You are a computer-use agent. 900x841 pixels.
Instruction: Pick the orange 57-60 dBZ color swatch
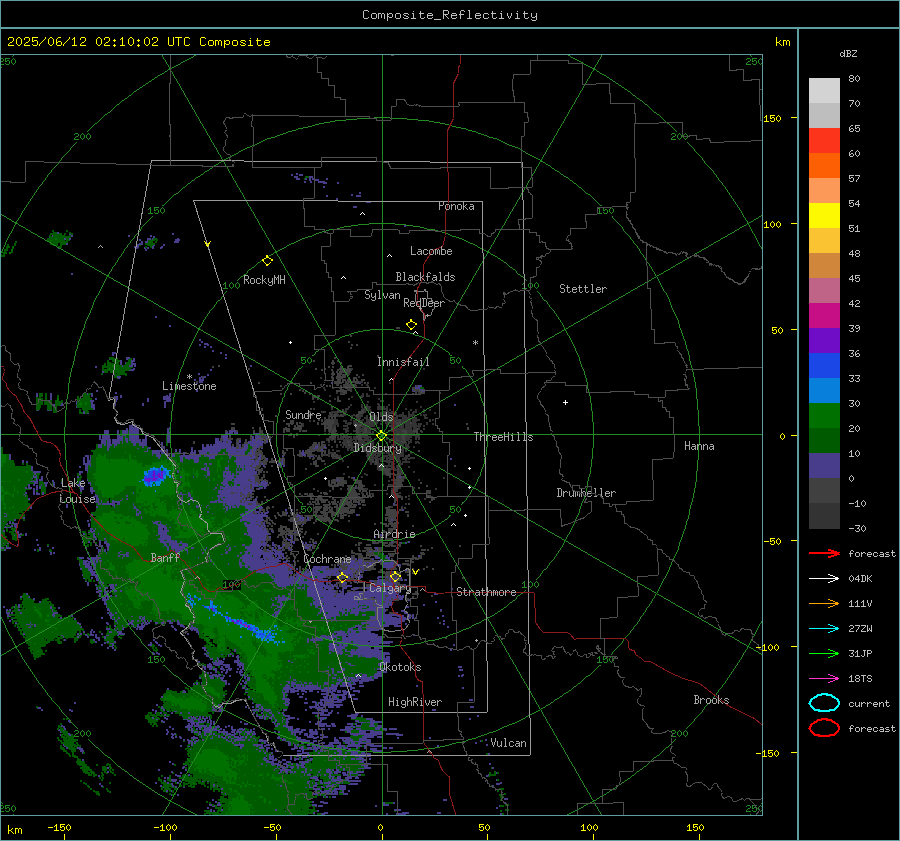coord(824,165)
